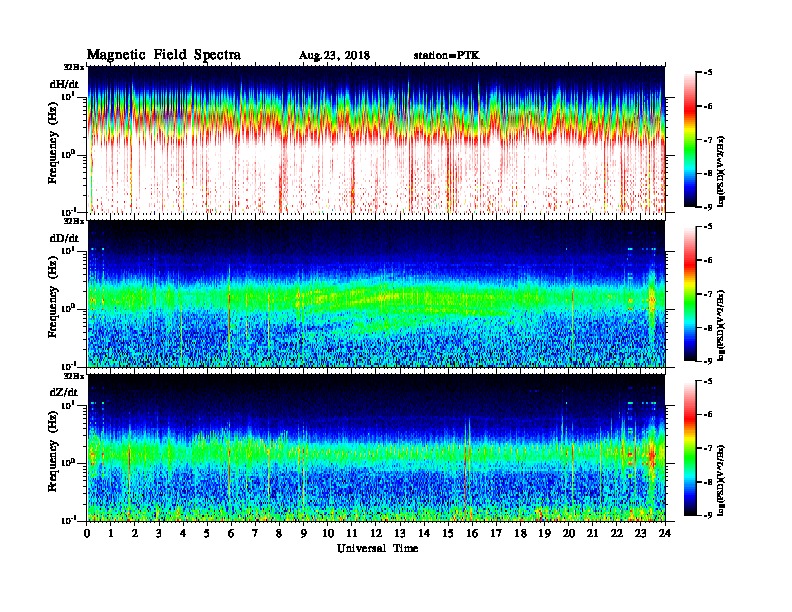The width and height of the screenshot is (792, 612).
Task: Click hour tick label "24" on the time axis
Action: (x=665, y=533)
